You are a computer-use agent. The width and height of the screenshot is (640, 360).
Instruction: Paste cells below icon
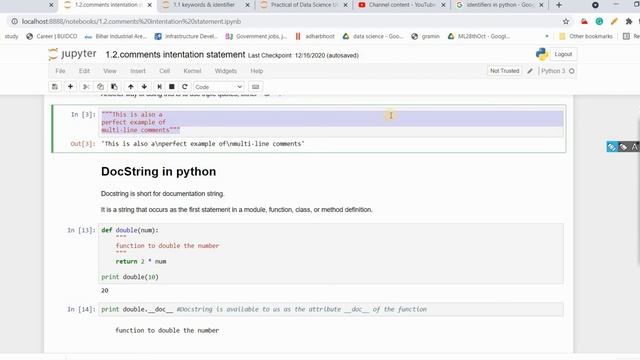coord(114,87)
